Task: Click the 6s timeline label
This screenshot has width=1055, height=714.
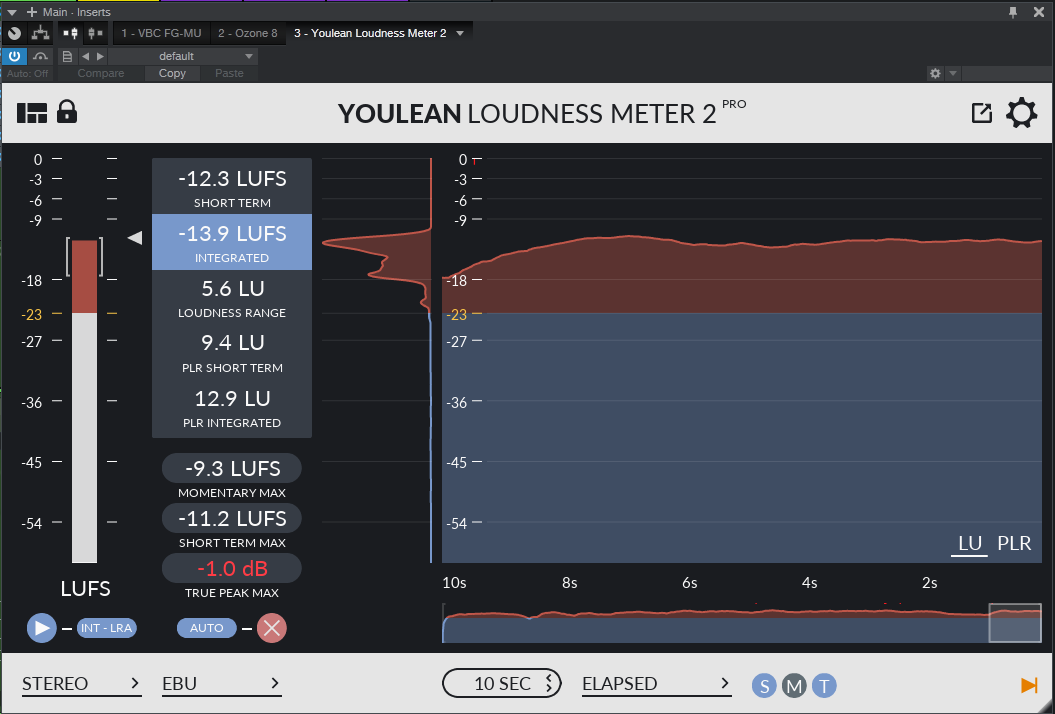Action: [x=690, y=583]
